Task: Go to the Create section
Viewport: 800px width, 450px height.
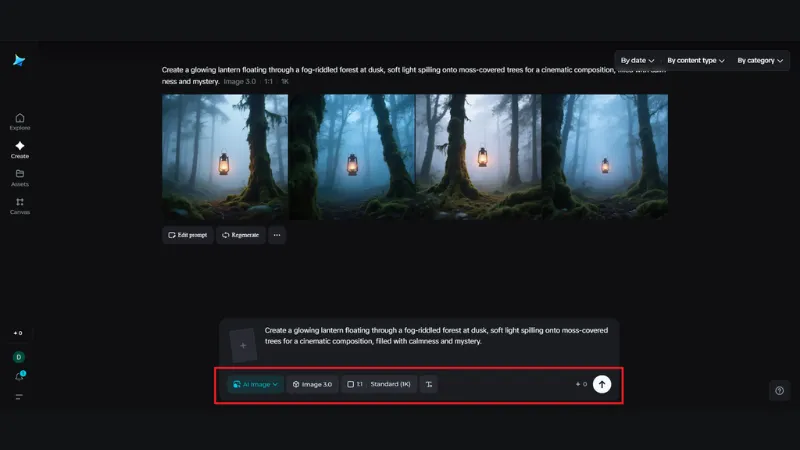Action: [20, 149]
